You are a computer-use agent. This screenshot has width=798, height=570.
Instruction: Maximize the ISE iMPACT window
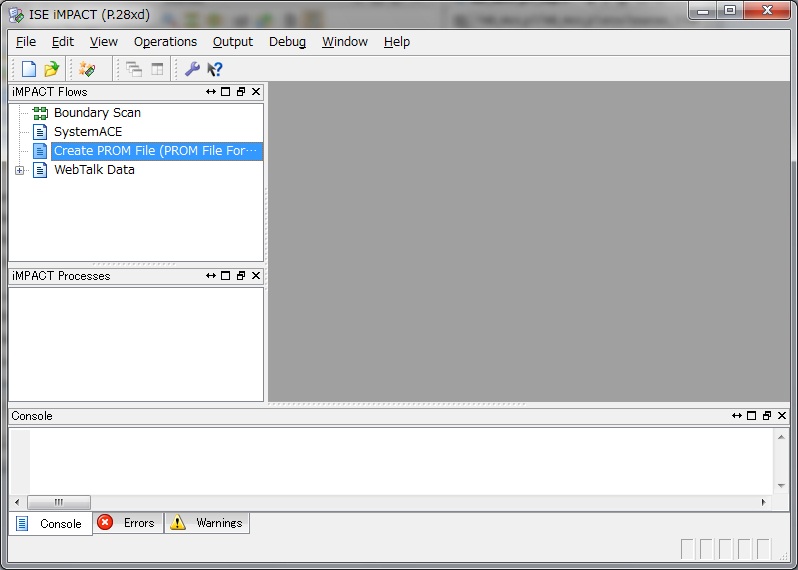pyautogui.click(x=730, y=11)
